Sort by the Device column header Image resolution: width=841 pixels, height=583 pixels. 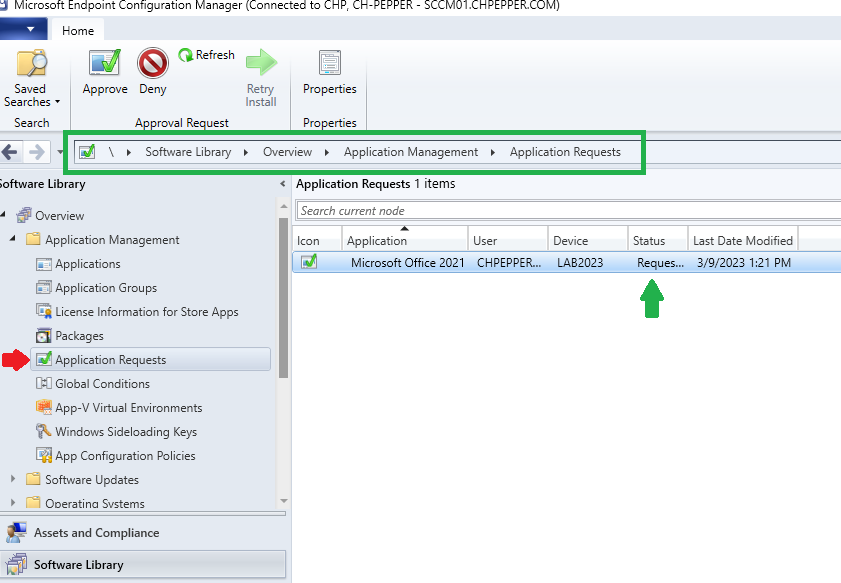[x=588, y=239]
